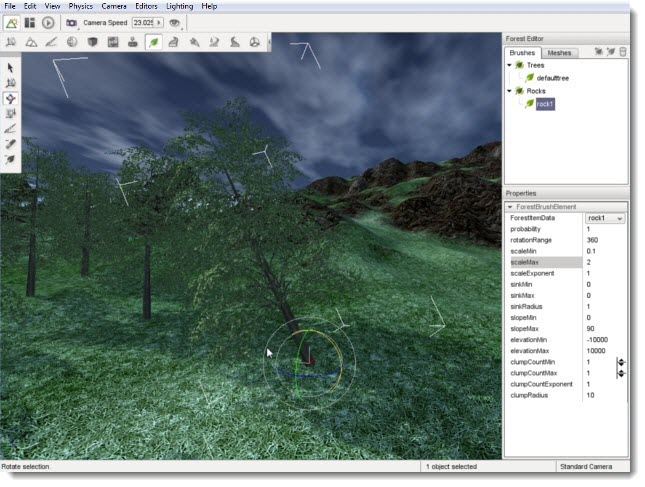Open the World Editor landscape icon
Image resolution: width=645 pixels, height=487 pixels.
[12, 23]
